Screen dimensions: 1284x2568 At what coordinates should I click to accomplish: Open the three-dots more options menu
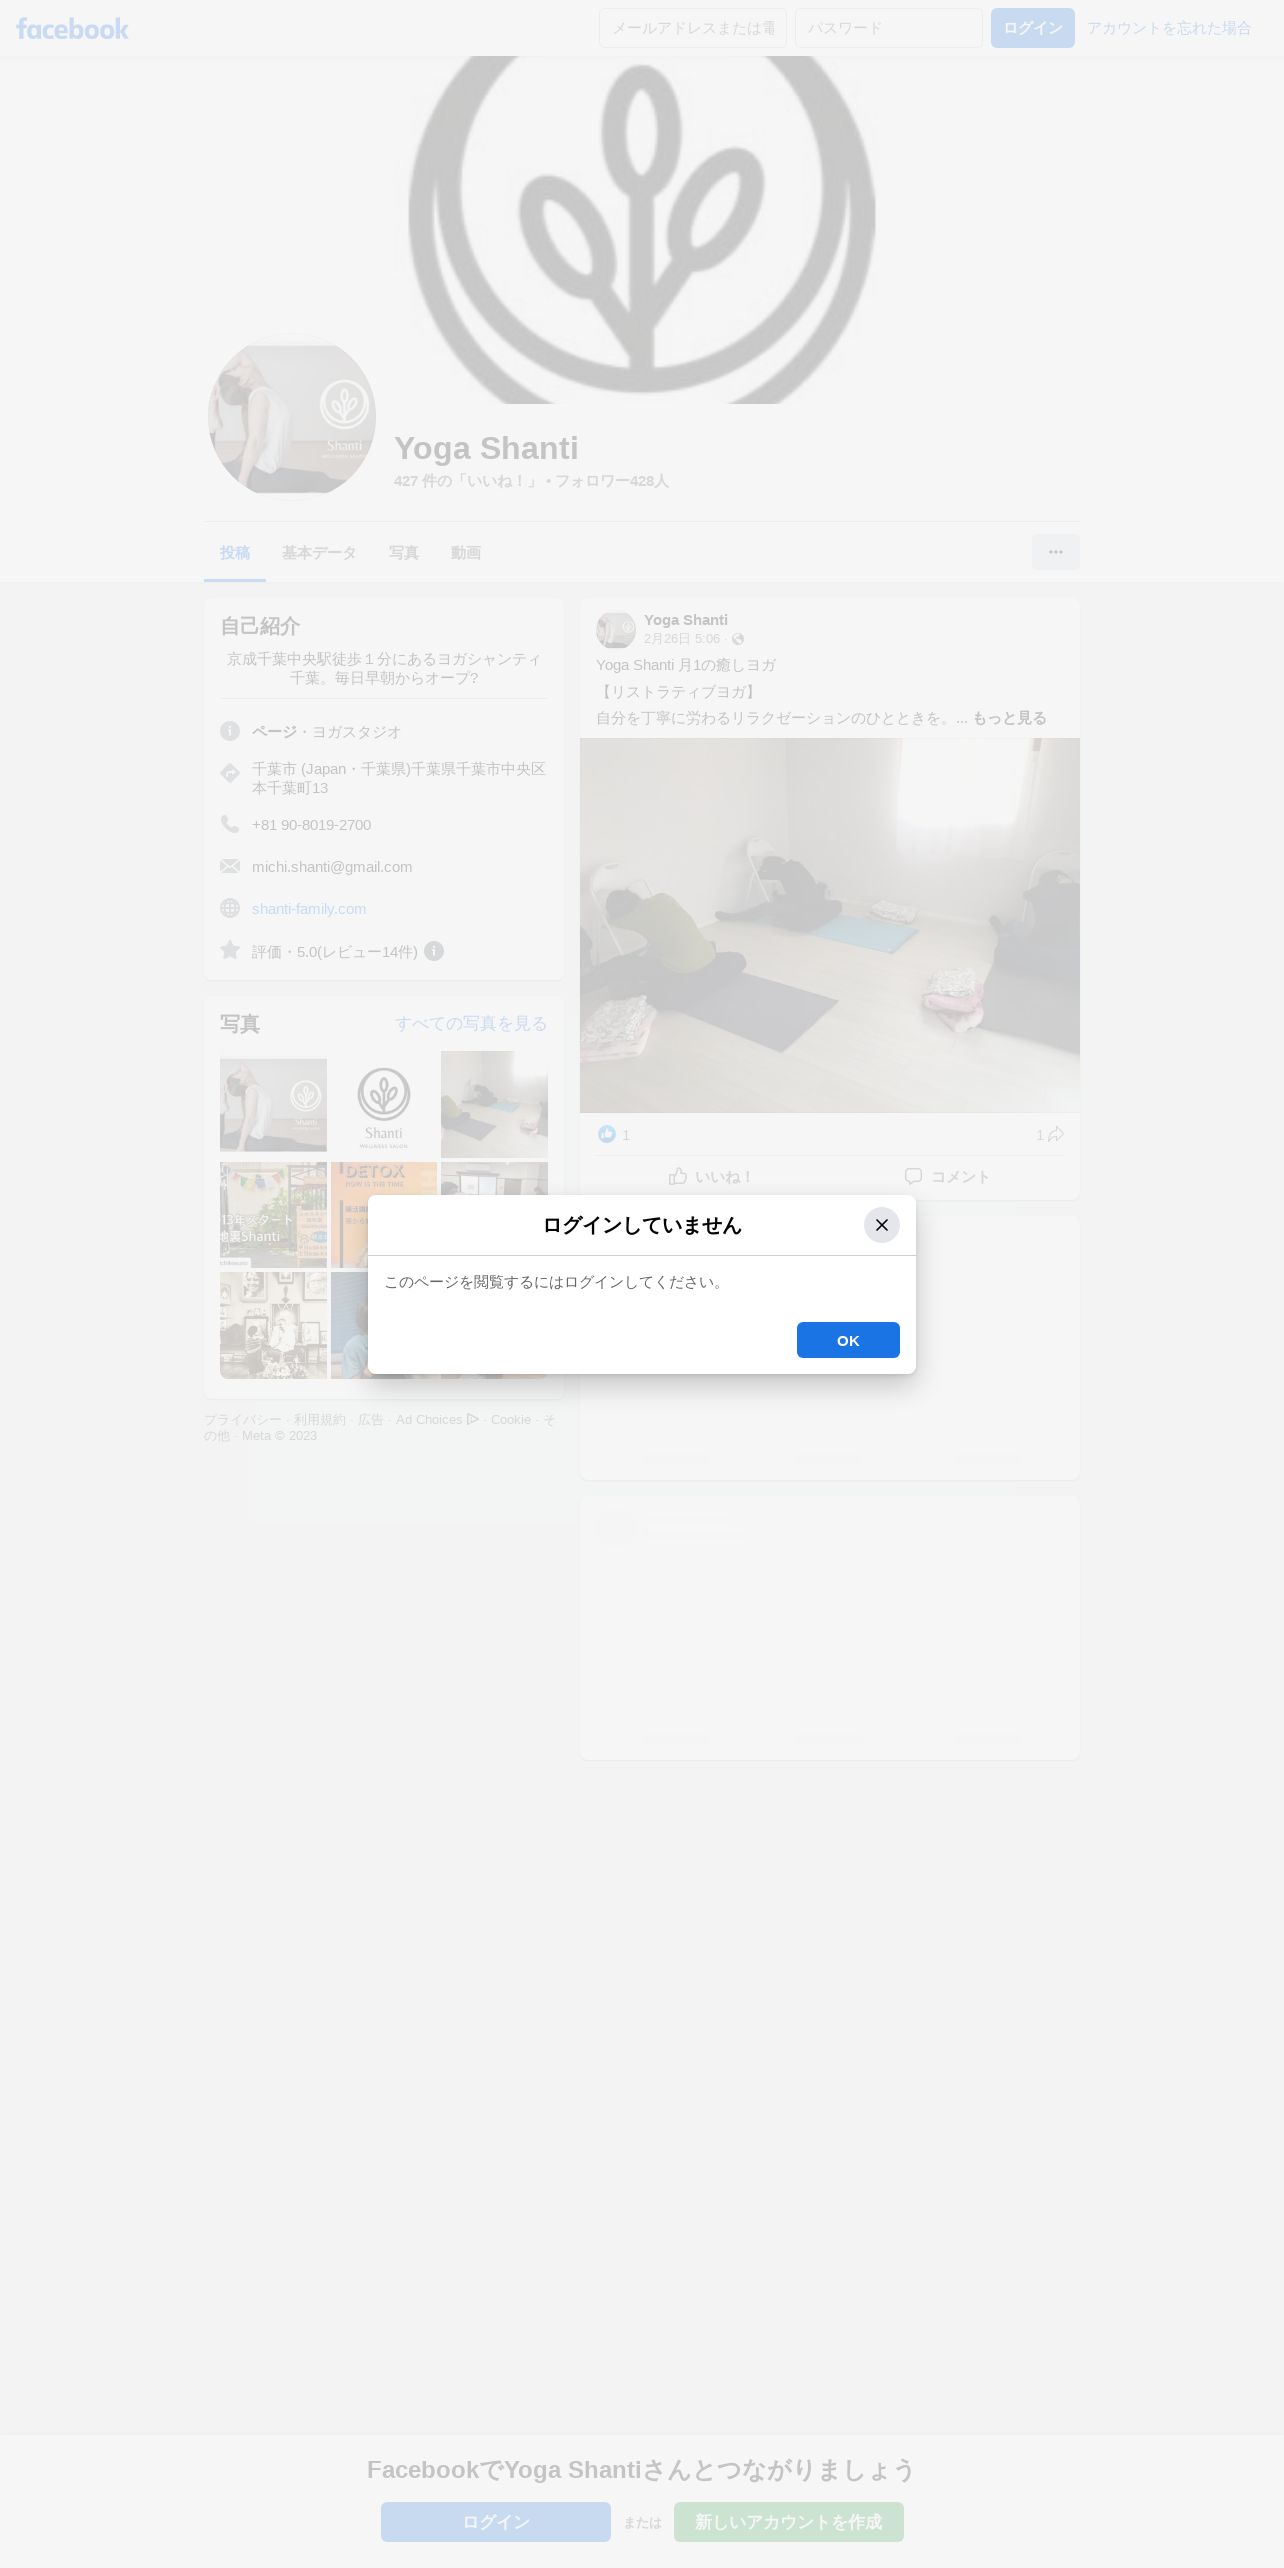click(1056, 552)
